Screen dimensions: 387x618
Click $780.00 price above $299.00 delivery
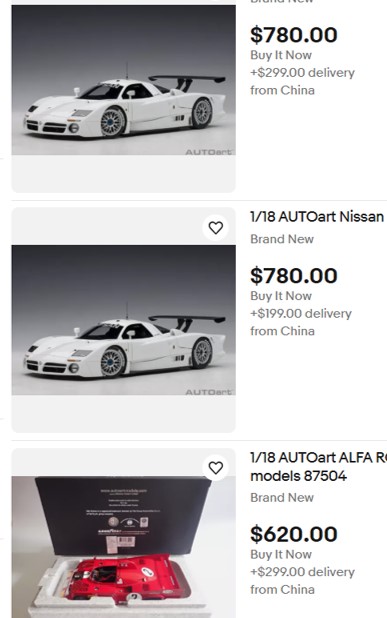[294, 35]
